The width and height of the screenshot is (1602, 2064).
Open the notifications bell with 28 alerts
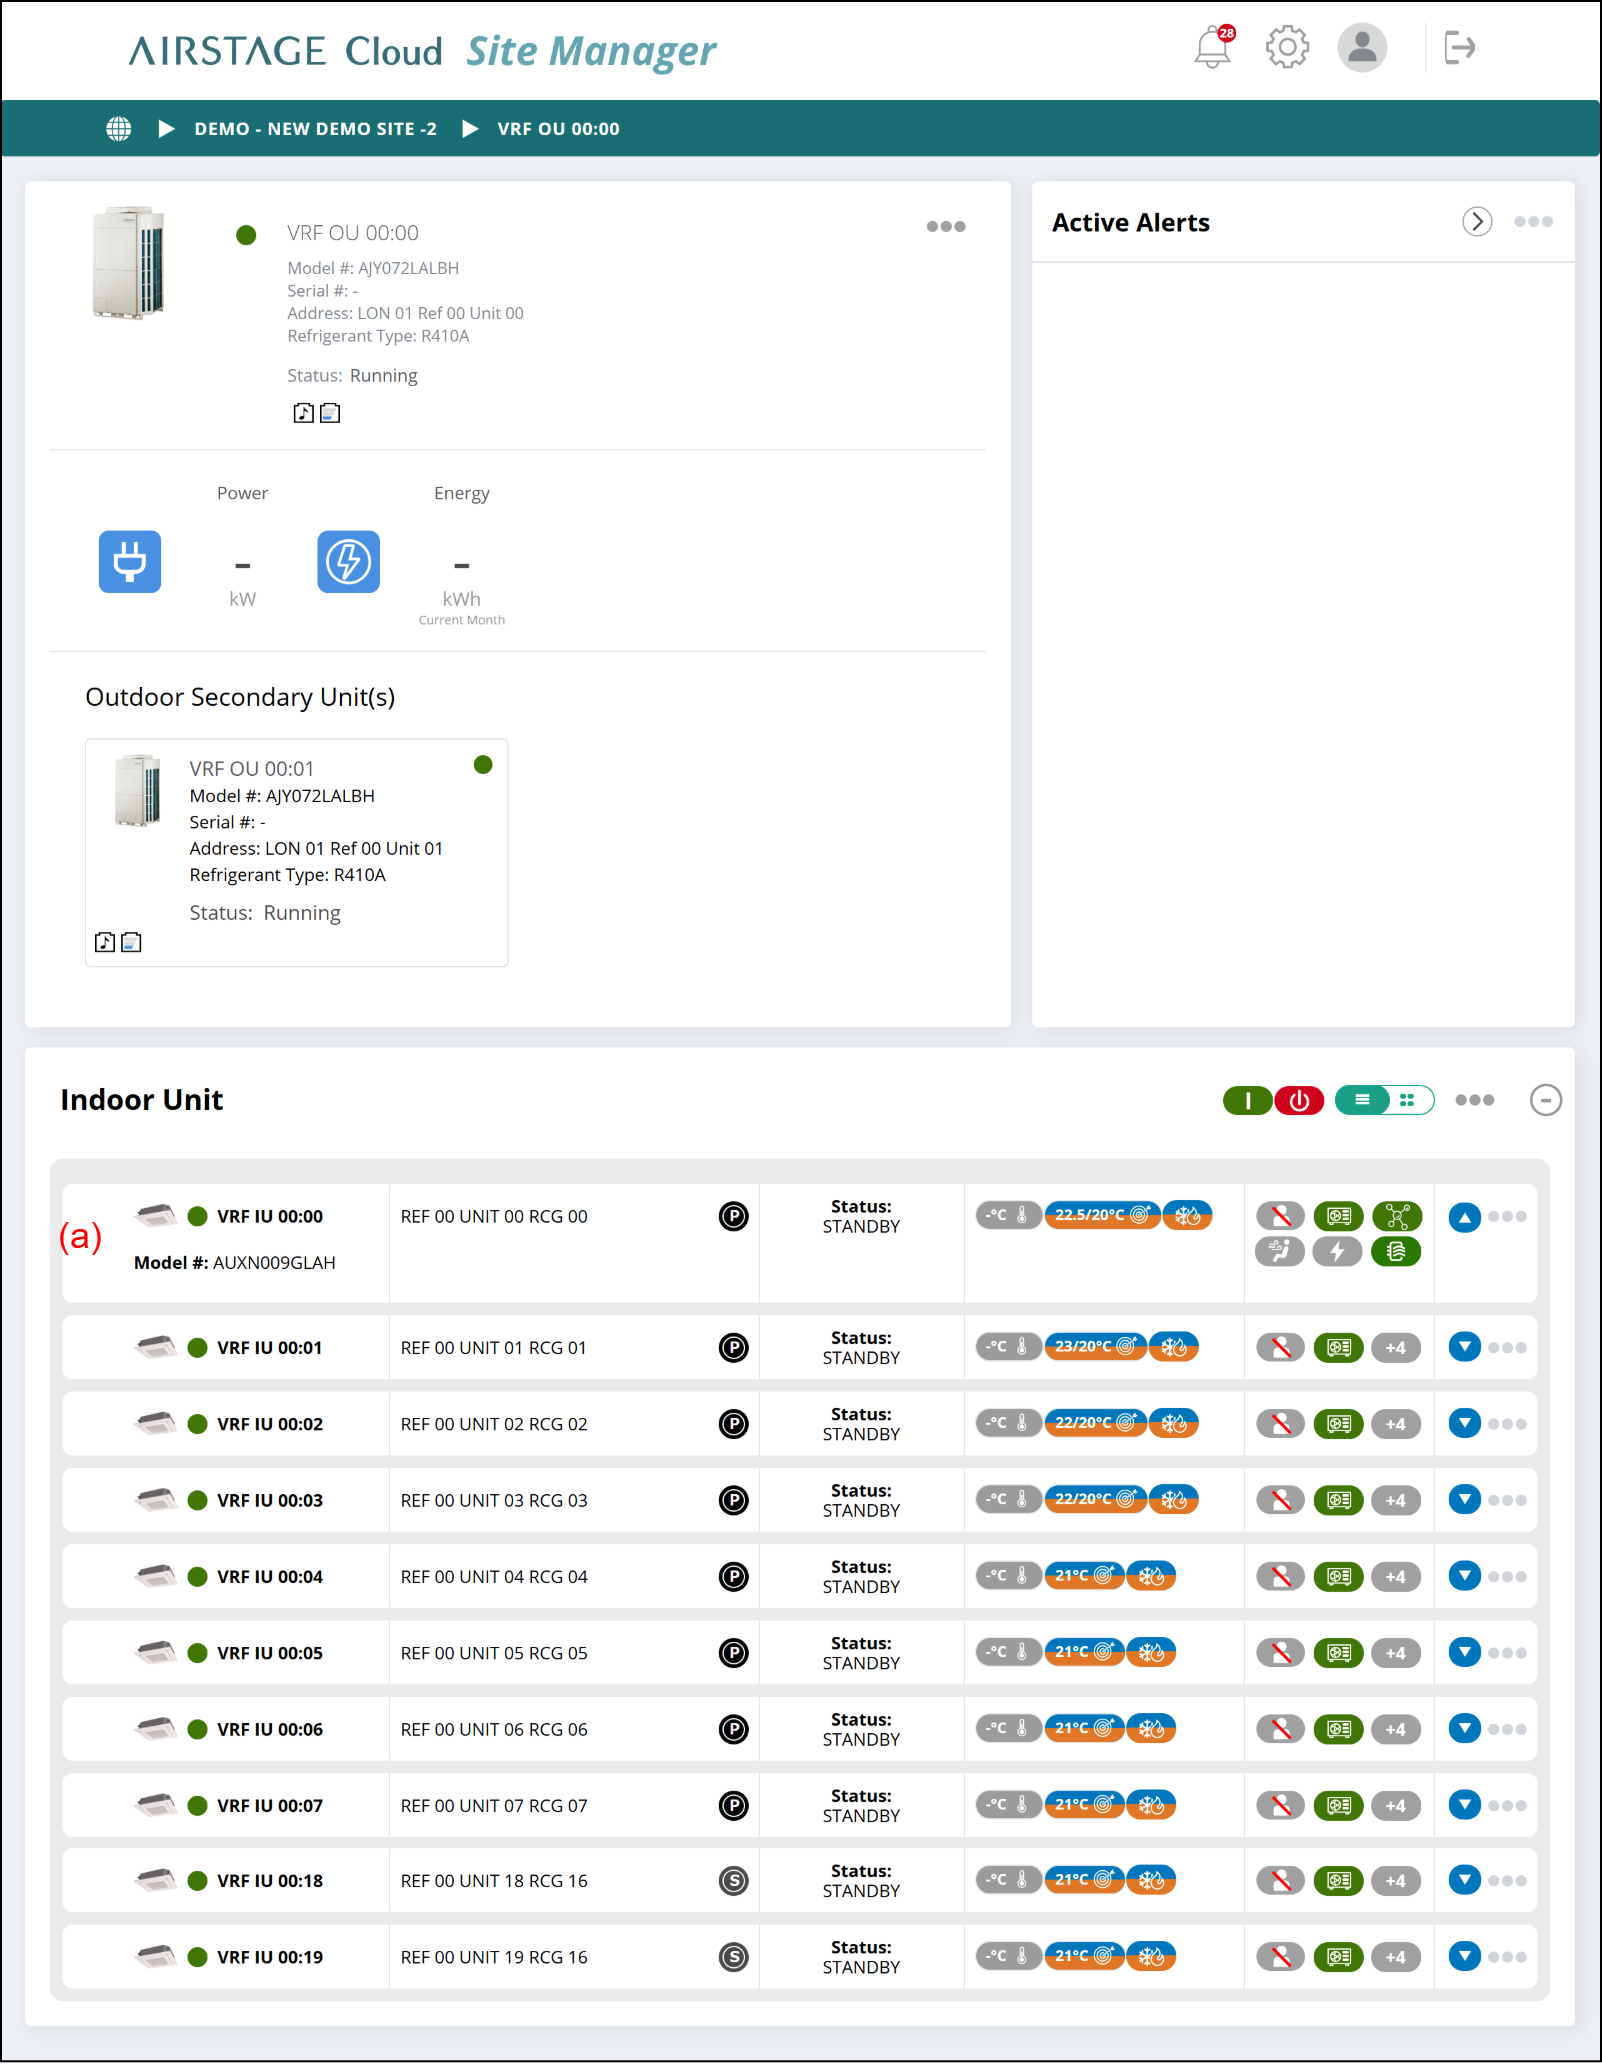click(x=1214, y=47)
